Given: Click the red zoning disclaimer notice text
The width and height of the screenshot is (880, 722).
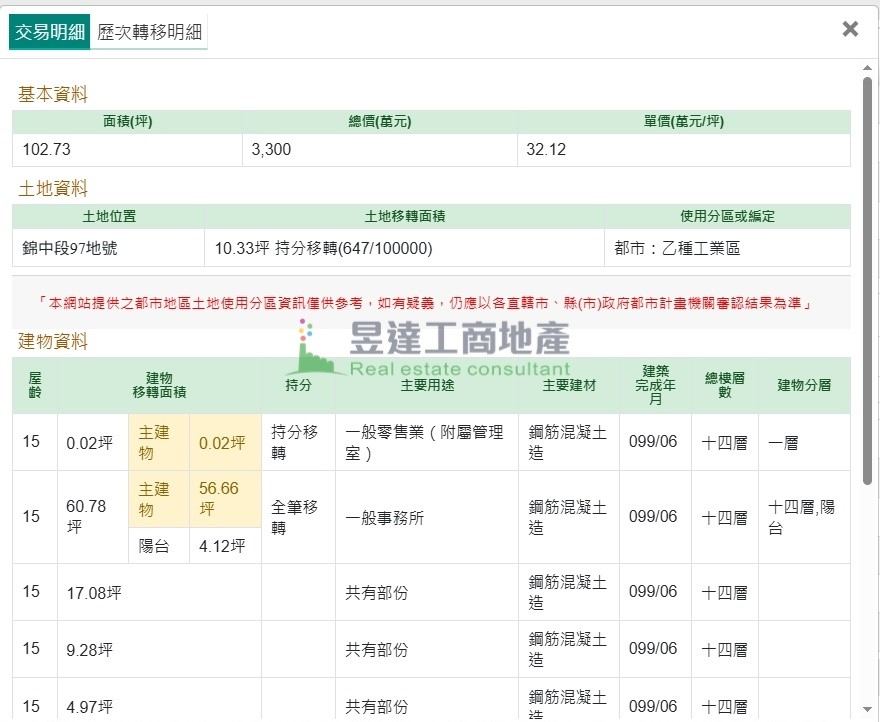Looking at the screenshot, I should 430,303.
